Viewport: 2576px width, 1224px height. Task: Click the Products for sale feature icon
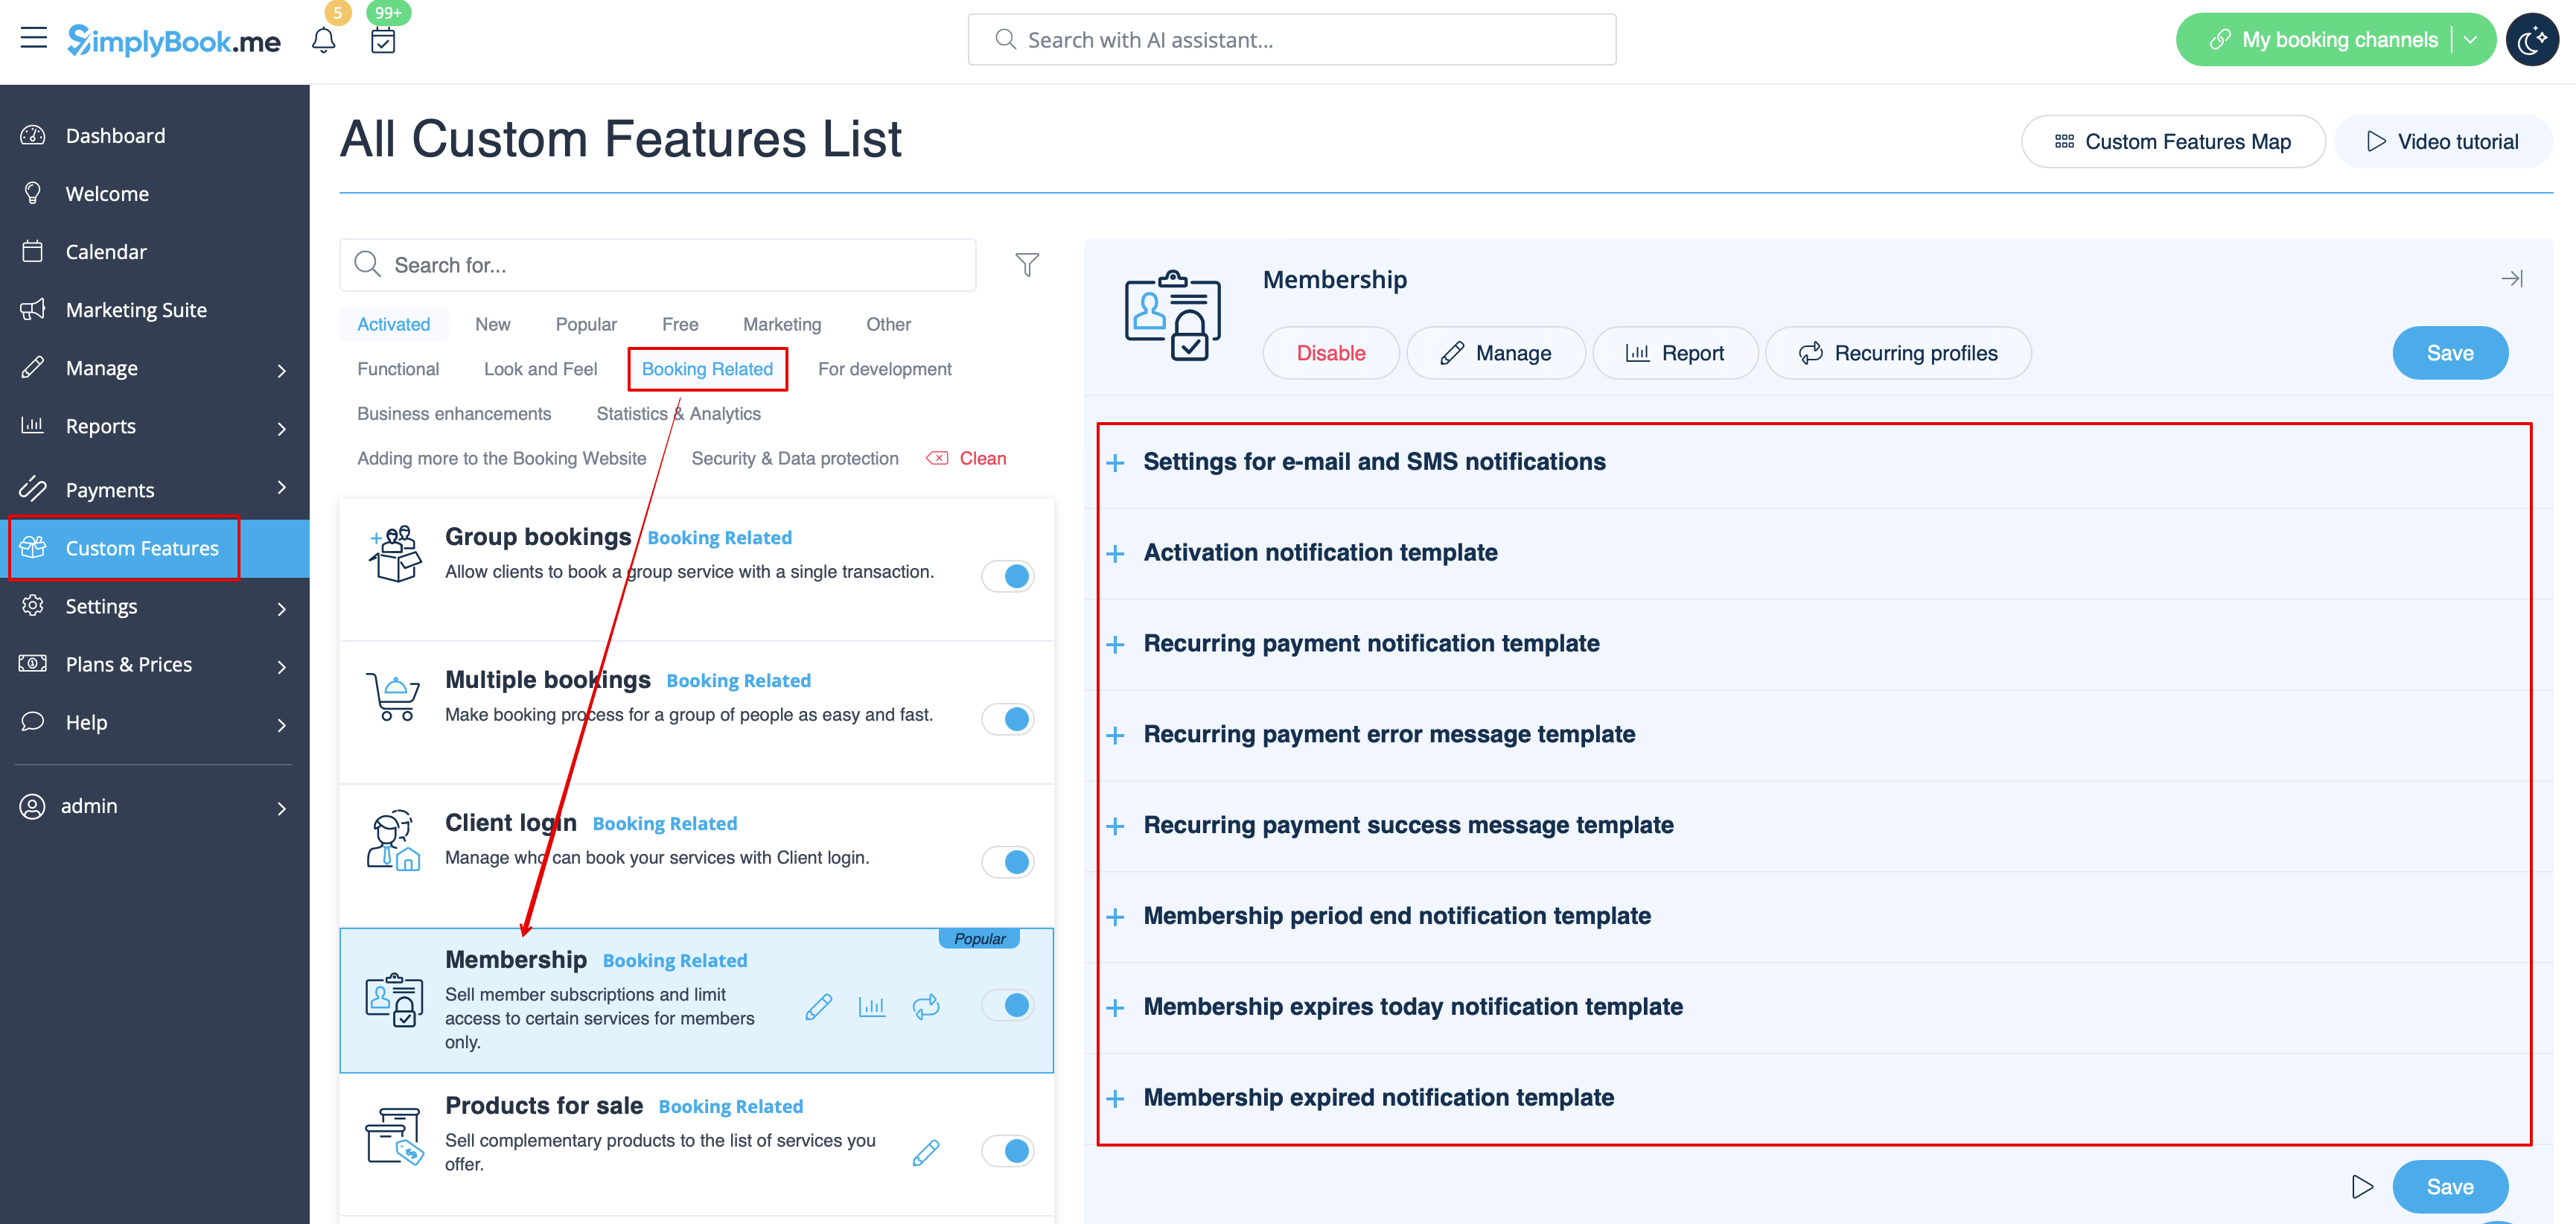(x=394, y=1136)
